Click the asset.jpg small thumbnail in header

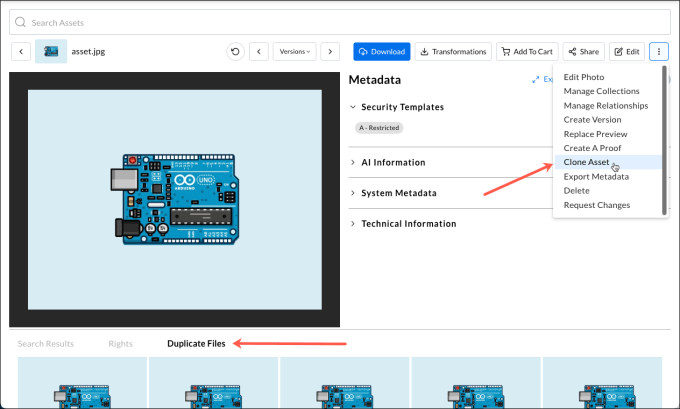point(51,51)
